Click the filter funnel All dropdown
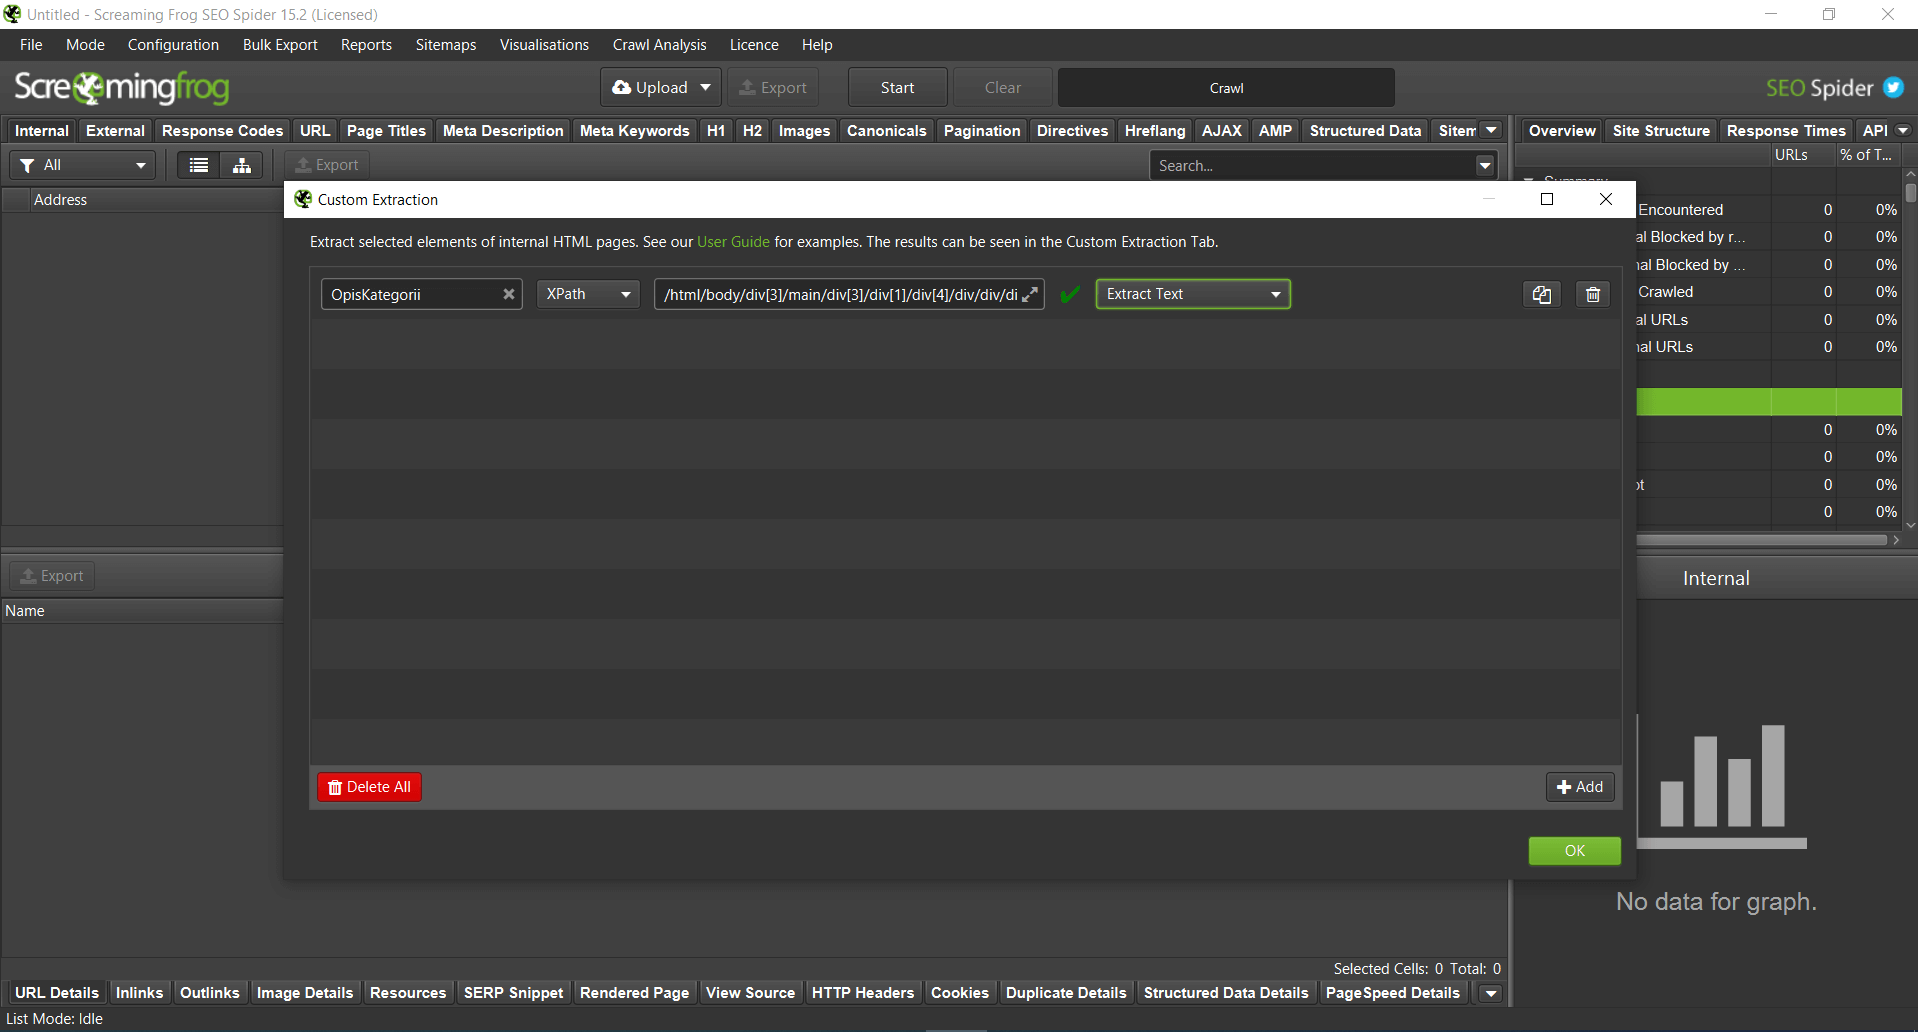The height and width of the screenshot is (1032, 1918). pos(83,165)
